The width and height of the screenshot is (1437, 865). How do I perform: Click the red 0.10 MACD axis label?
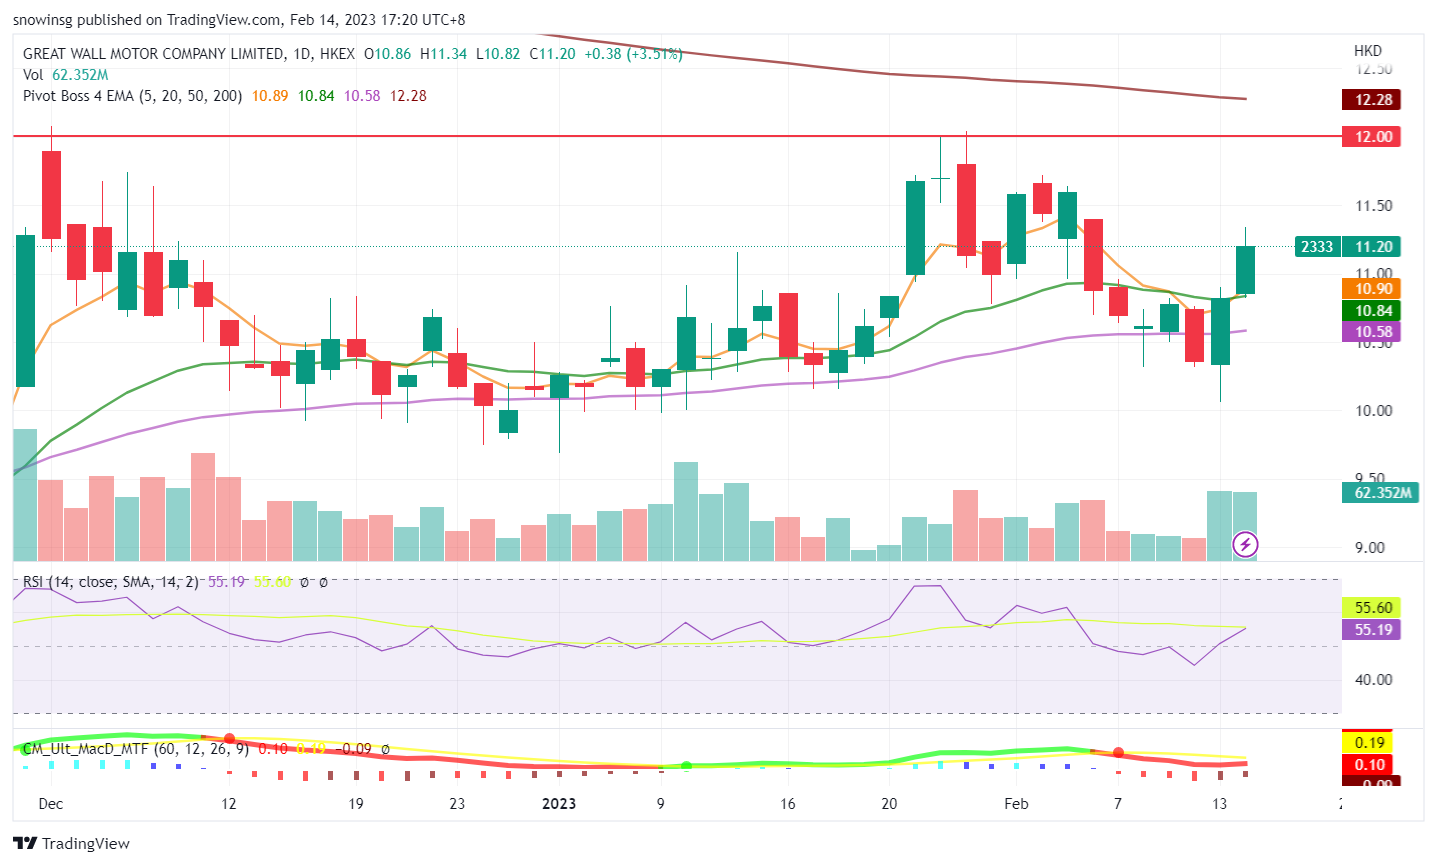pos(1369,764)
